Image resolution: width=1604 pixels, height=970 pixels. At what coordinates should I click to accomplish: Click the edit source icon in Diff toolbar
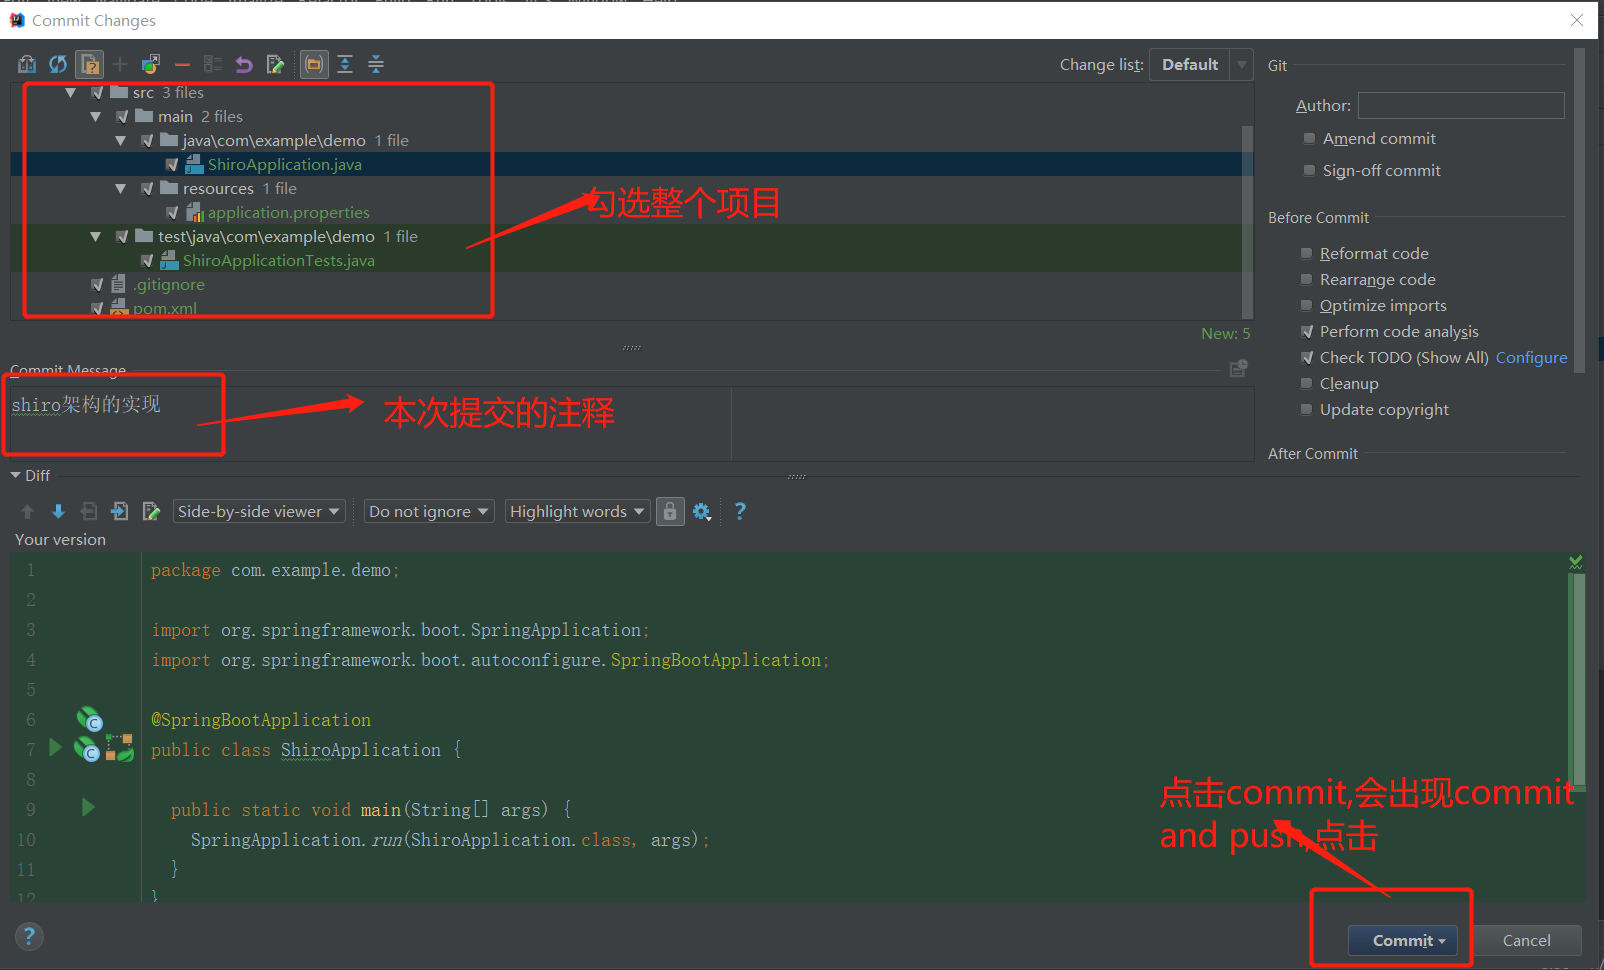[151, 512]
